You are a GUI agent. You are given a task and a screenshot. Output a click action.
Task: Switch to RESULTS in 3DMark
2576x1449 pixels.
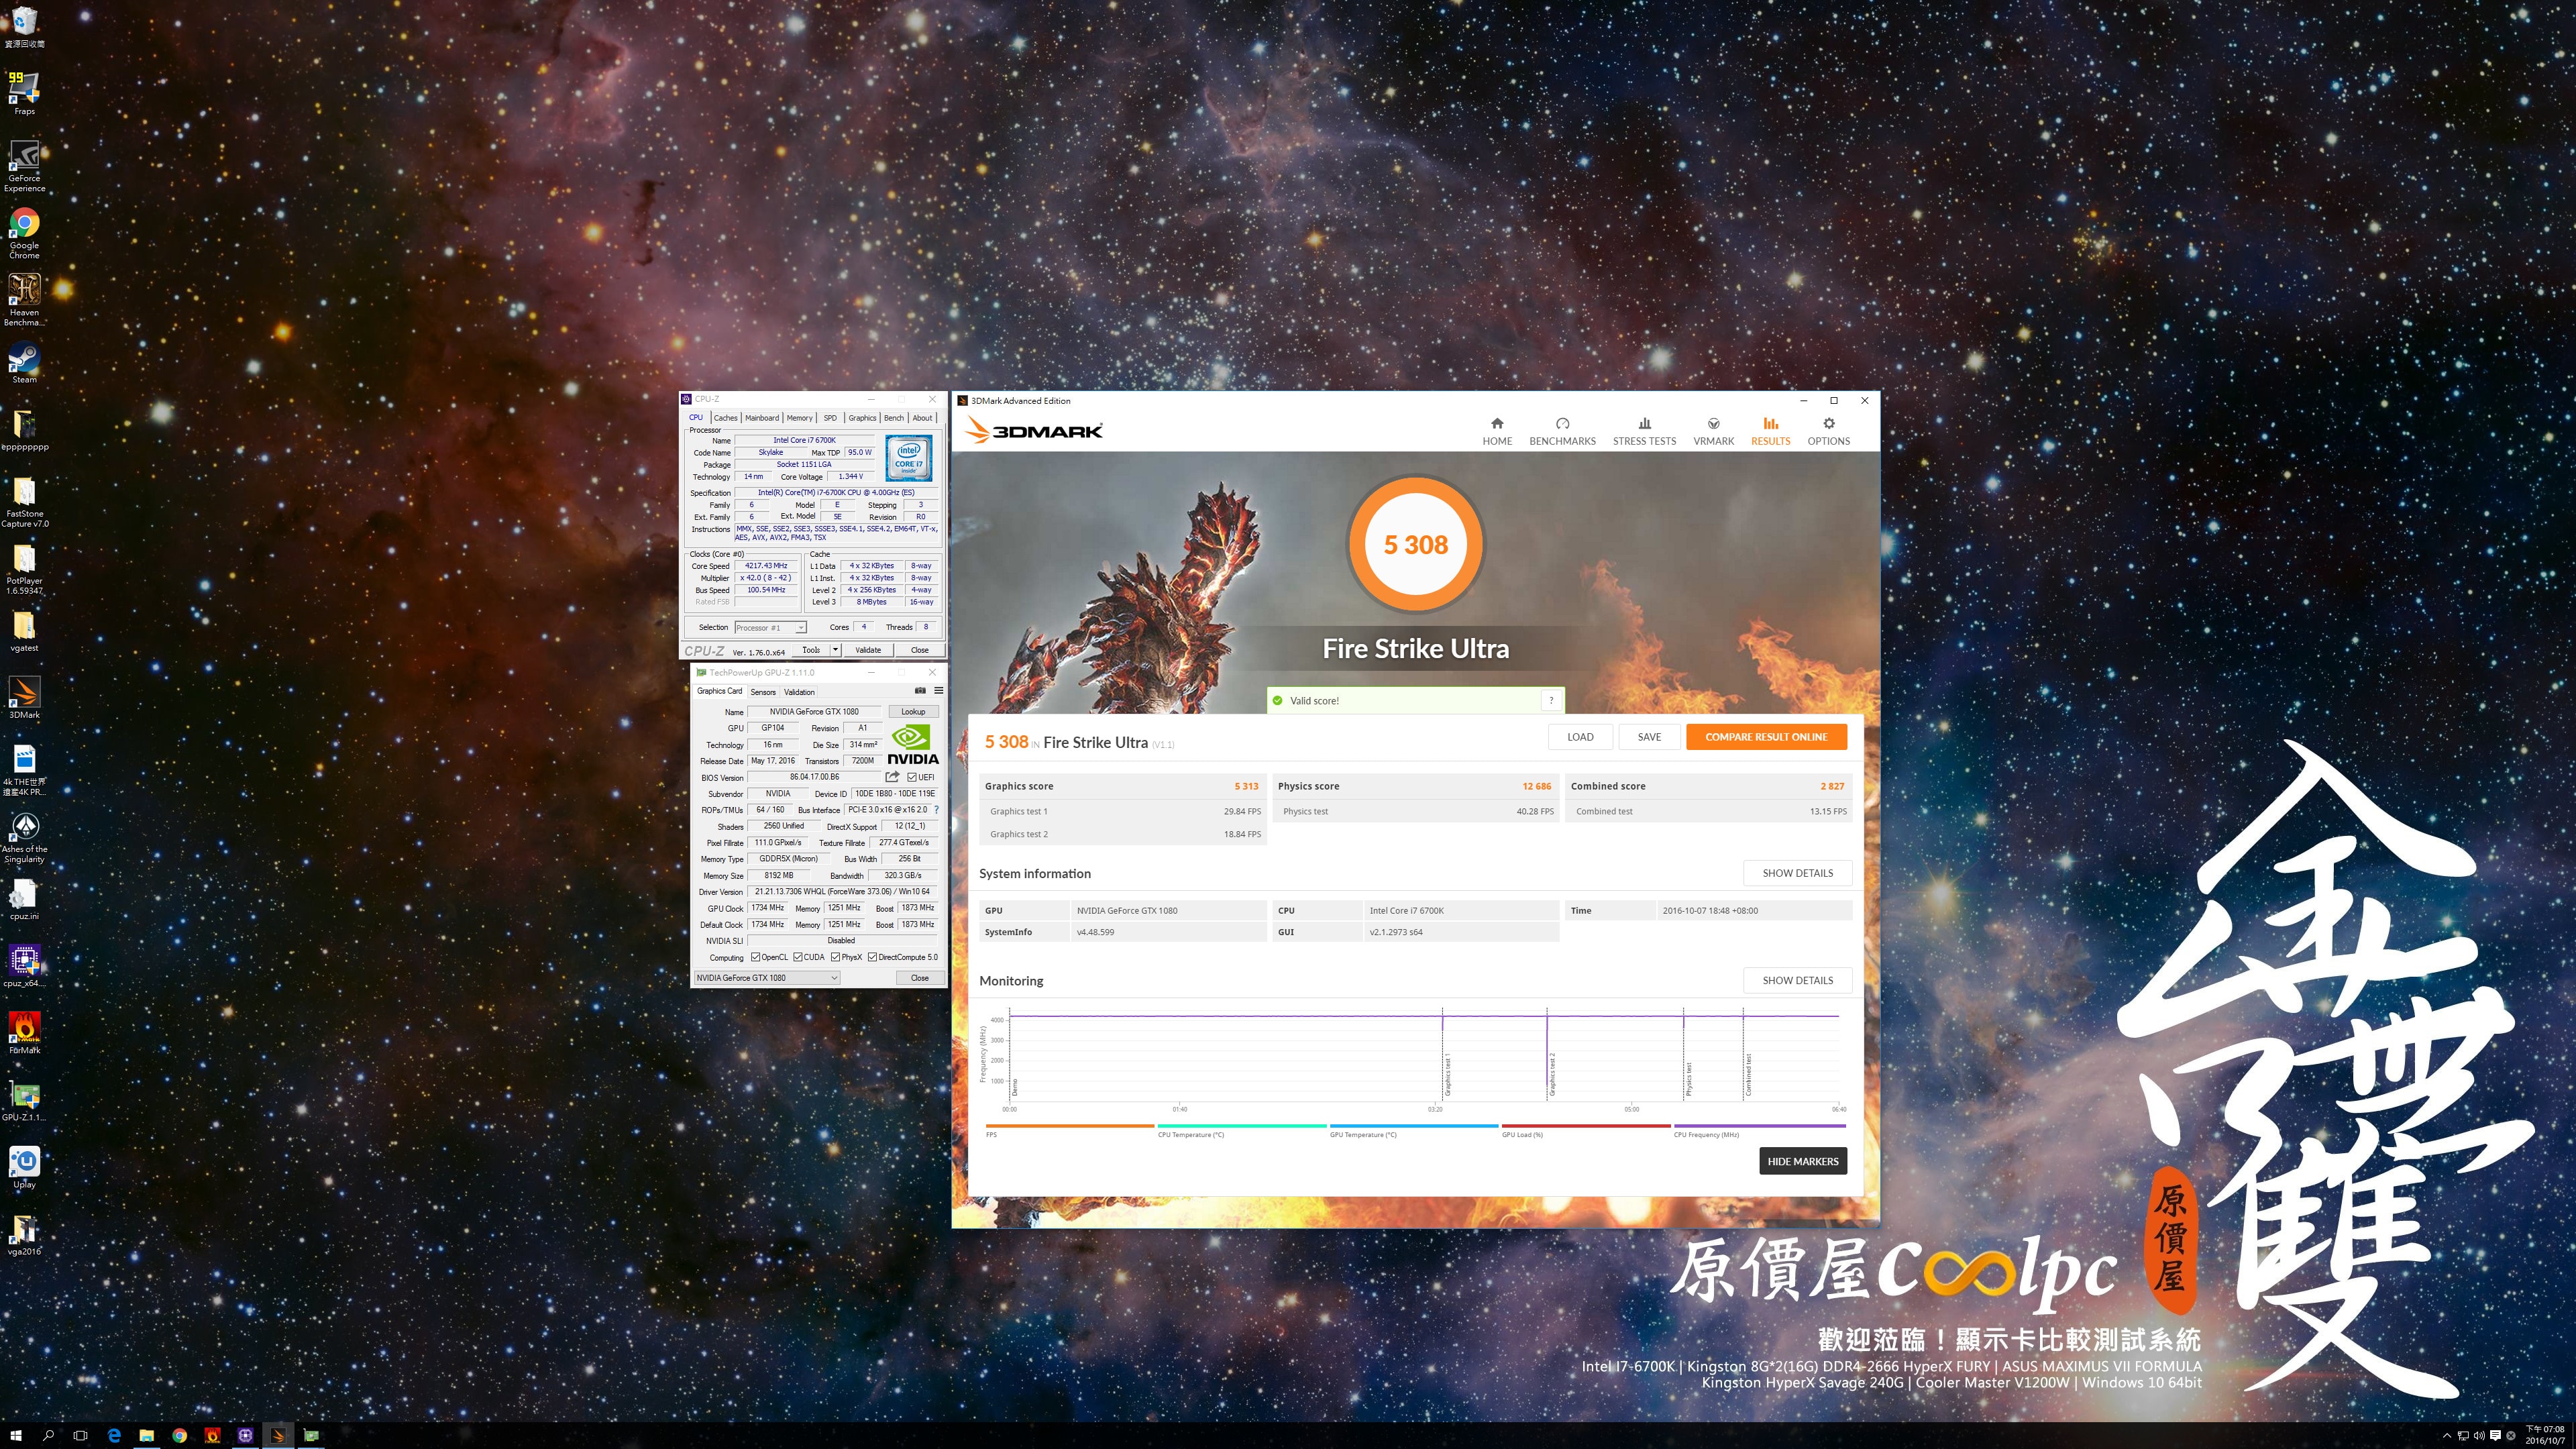(1770, 431)
